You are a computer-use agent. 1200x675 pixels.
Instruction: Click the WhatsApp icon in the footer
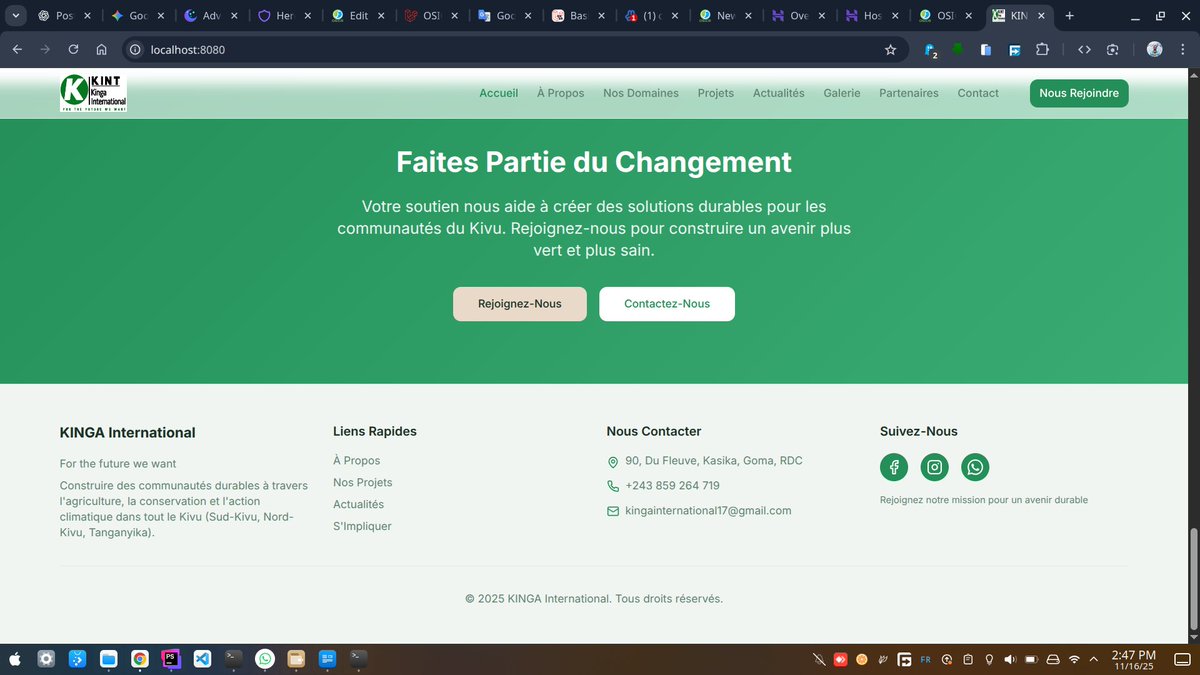[974, 466]
